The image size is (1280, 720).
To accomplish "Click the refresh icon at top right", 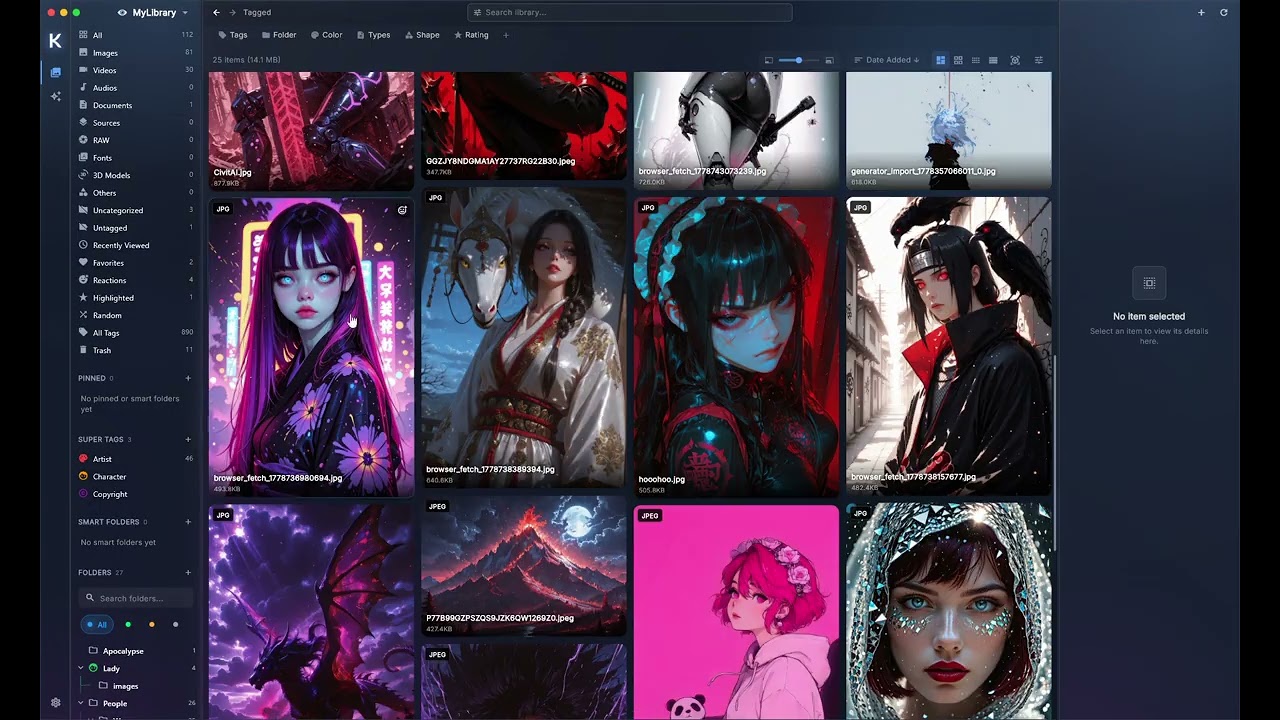I will click(x=1223, y=12).
